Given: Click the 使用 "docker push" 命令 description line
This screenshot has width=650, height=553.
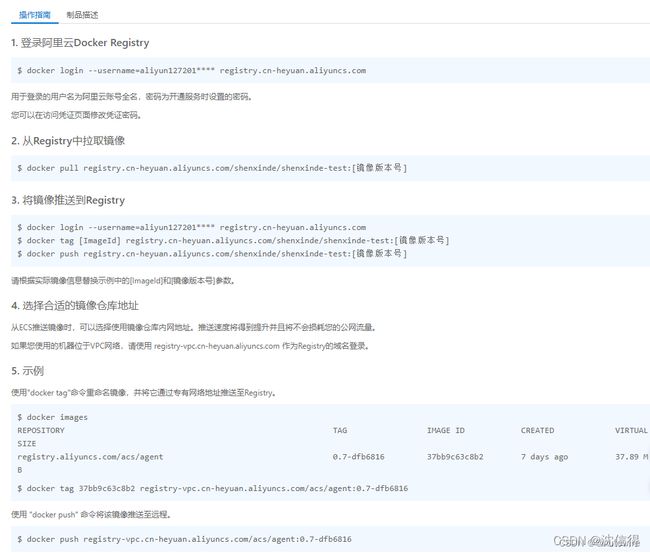Looking at the screenshot, I should point(91,514).
